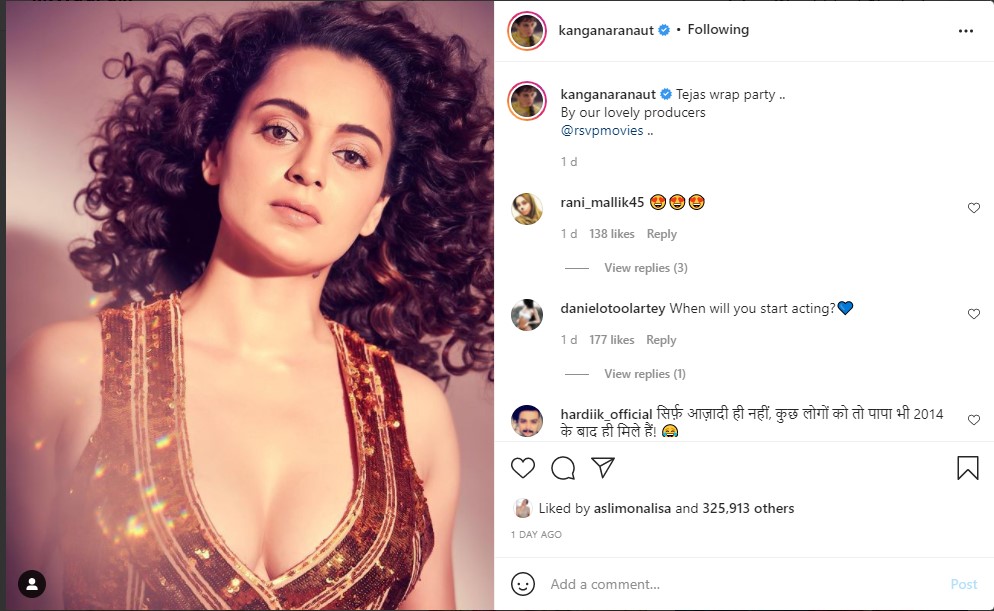The image size is (994, 611).
Task: Like hardiik_official's comment heart
Action: pos(974,419)
